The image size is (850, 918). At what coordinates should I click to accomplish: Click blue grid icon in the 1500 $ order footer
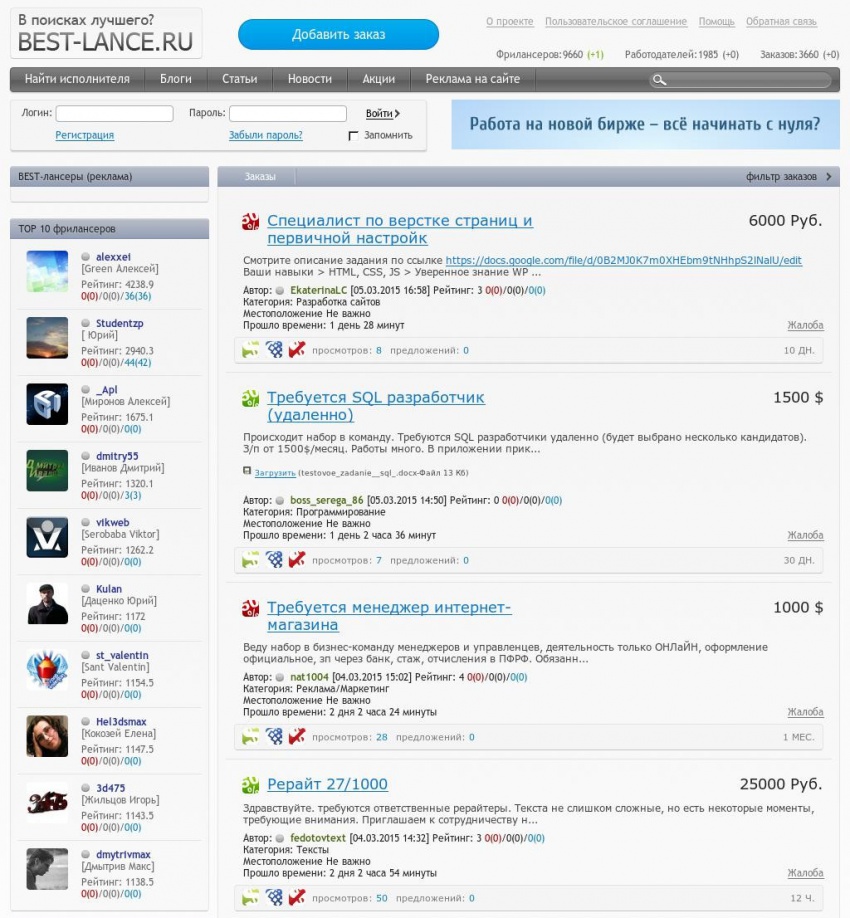(274, 560)
